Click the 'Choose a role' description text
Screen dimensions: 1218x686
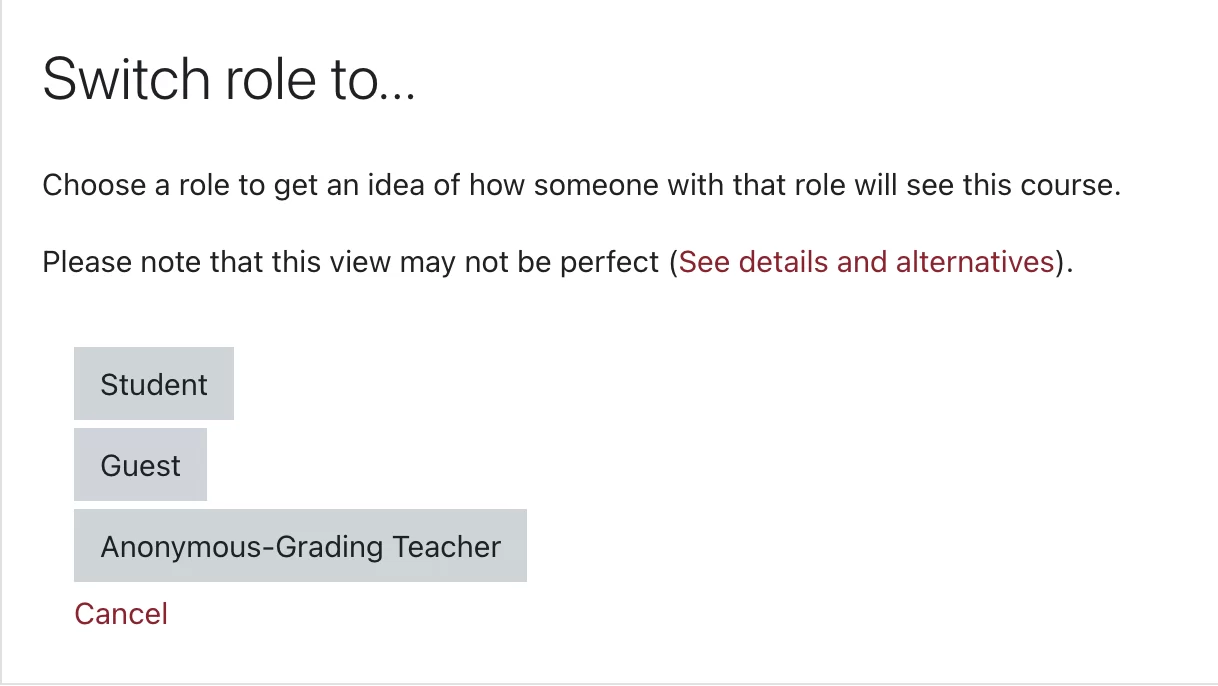(x=581, y=185)
